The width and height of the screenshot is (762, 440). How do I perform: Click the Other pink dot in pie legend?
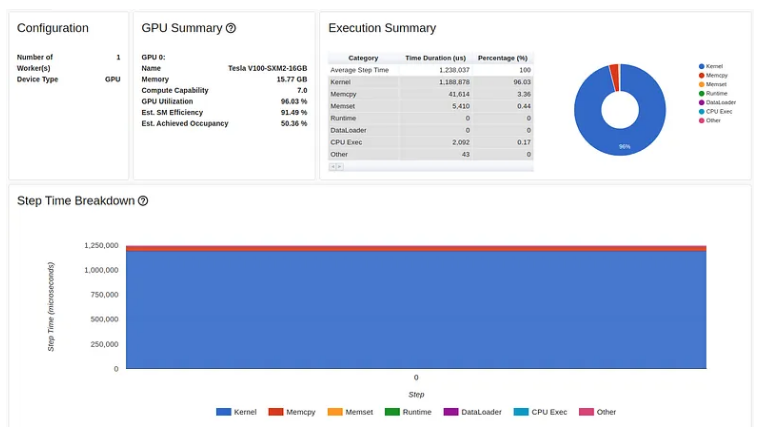tap(701, 121)
